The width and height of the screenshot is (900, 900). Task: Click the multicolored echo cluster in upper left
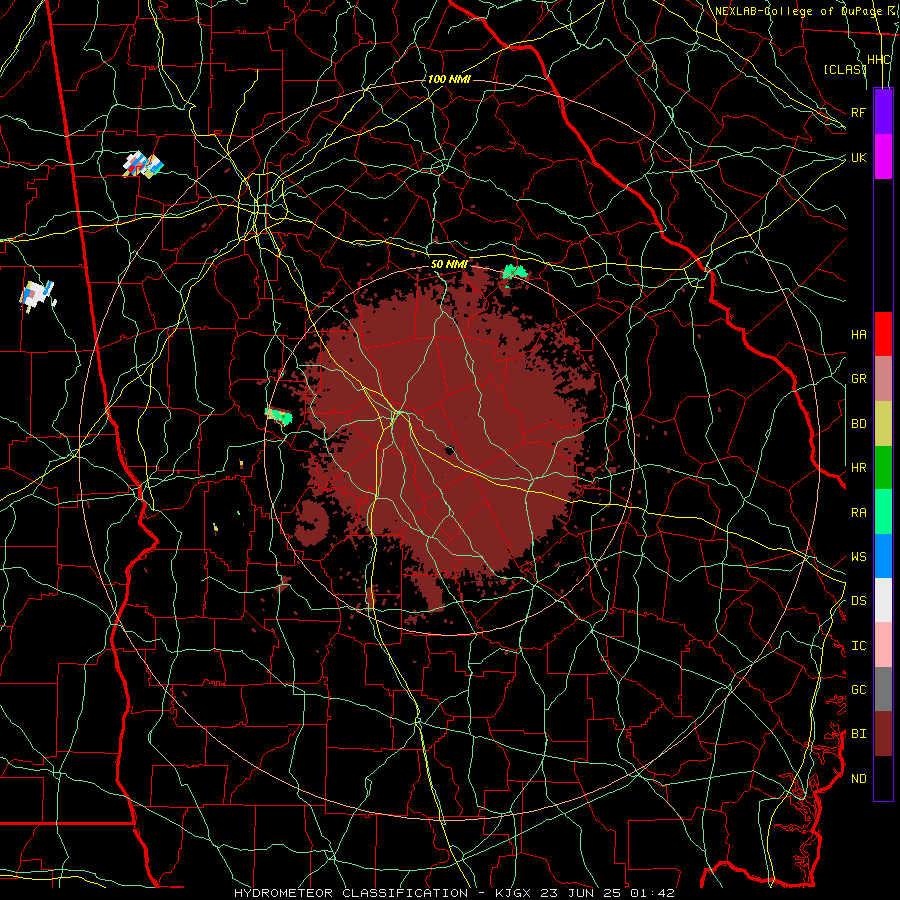tap(143, 165)
